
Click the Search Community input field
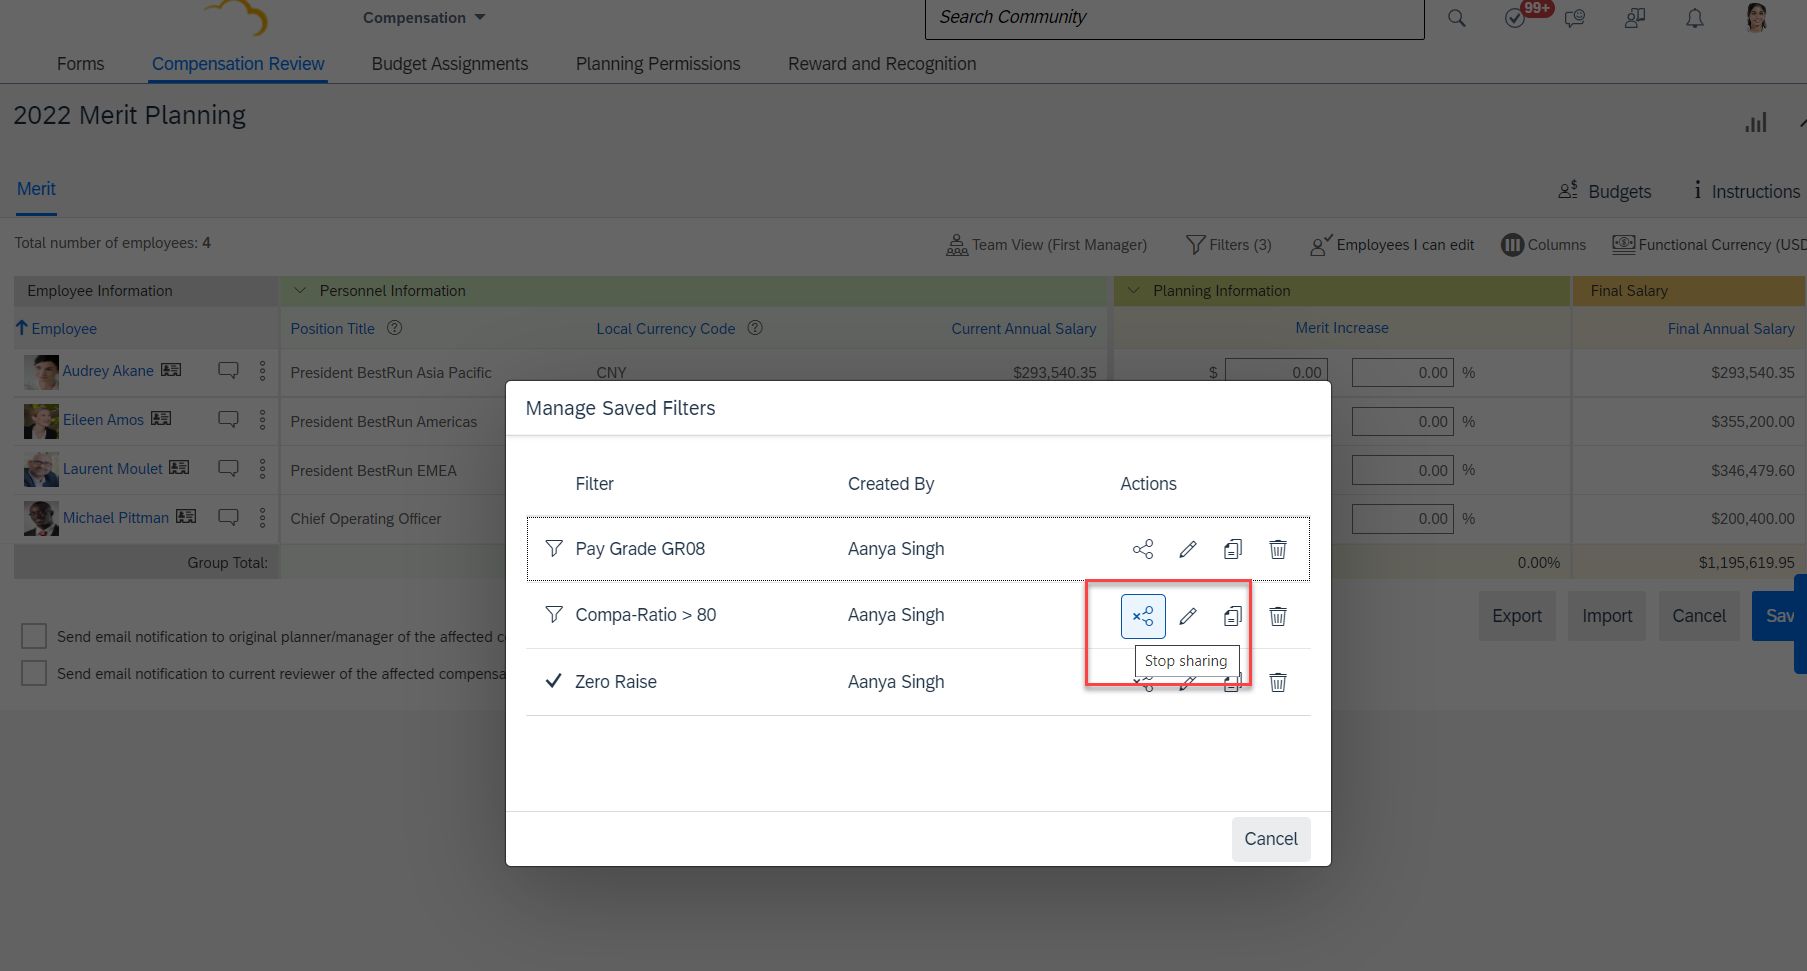tap(1173, 18)
